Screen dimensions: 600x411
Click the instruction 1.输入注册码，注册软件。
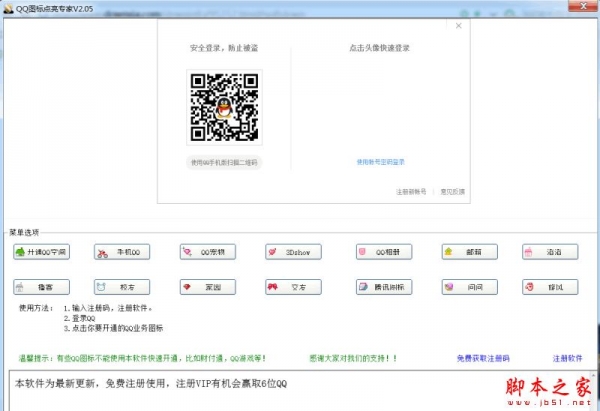[x=108, y=308]
